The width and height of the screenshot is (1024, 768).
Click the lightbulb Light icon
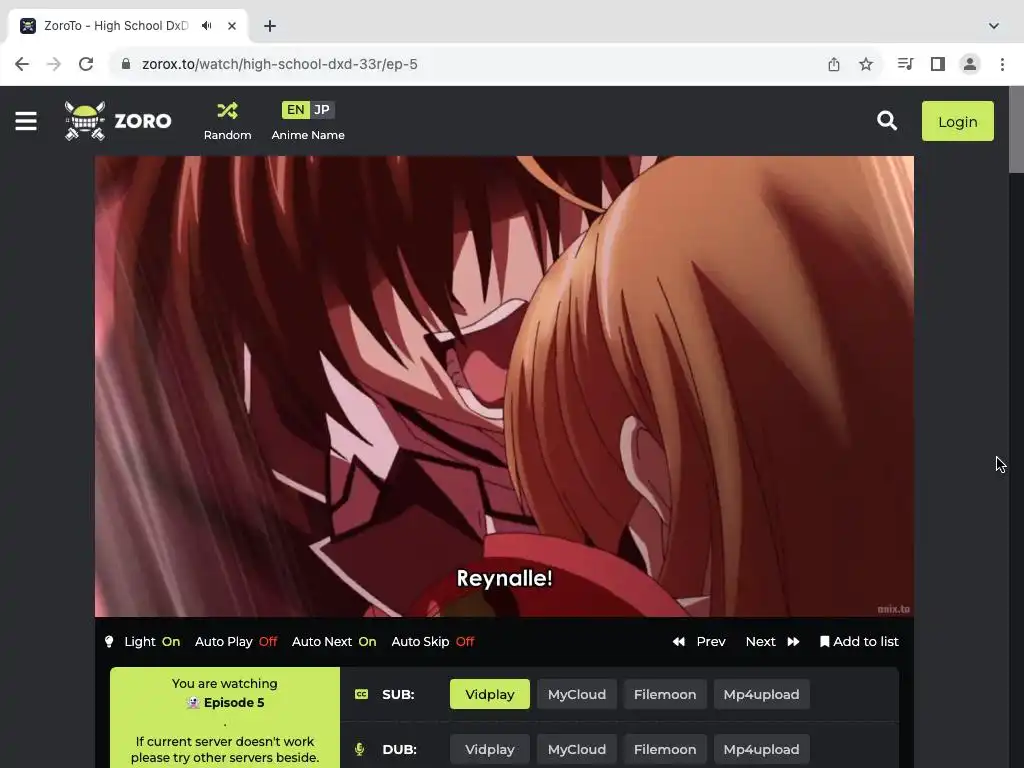109,642
